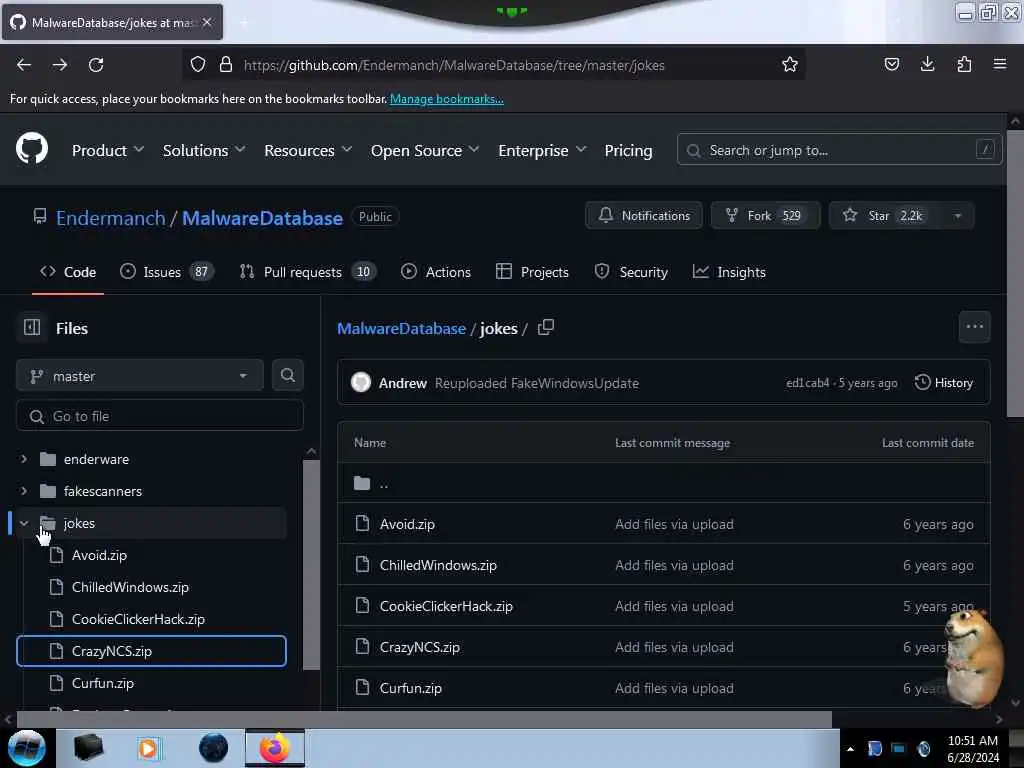Open the MalwareDatabase repository title link
Image resolution: width=1024 pixels, height=768 pixels.
(262, 217)
